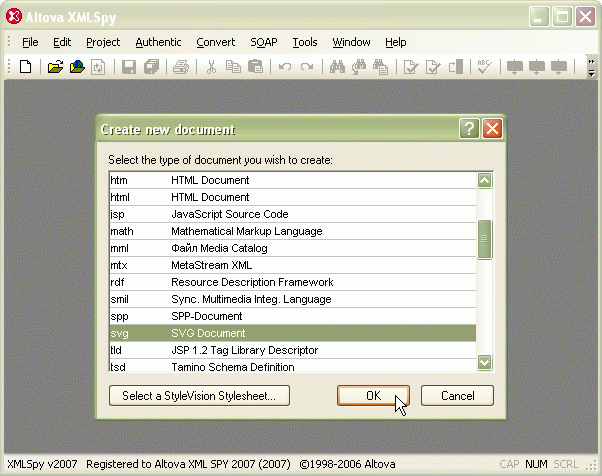The width and height of the screenshot is (602, 476).
Task: Select the mml Media Catalog row
Action: 293,248
